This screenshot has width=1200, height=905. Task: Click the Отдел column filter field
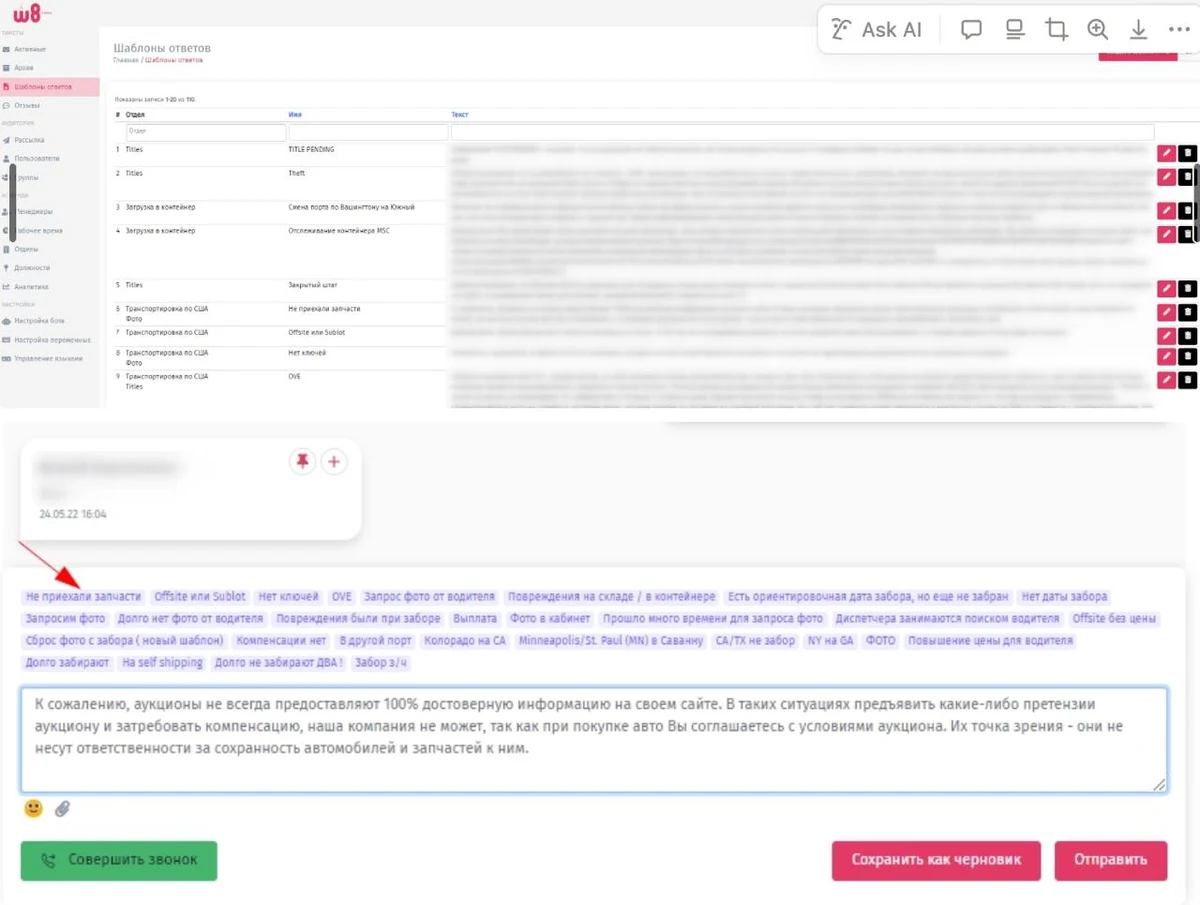(x=205, y=132)
